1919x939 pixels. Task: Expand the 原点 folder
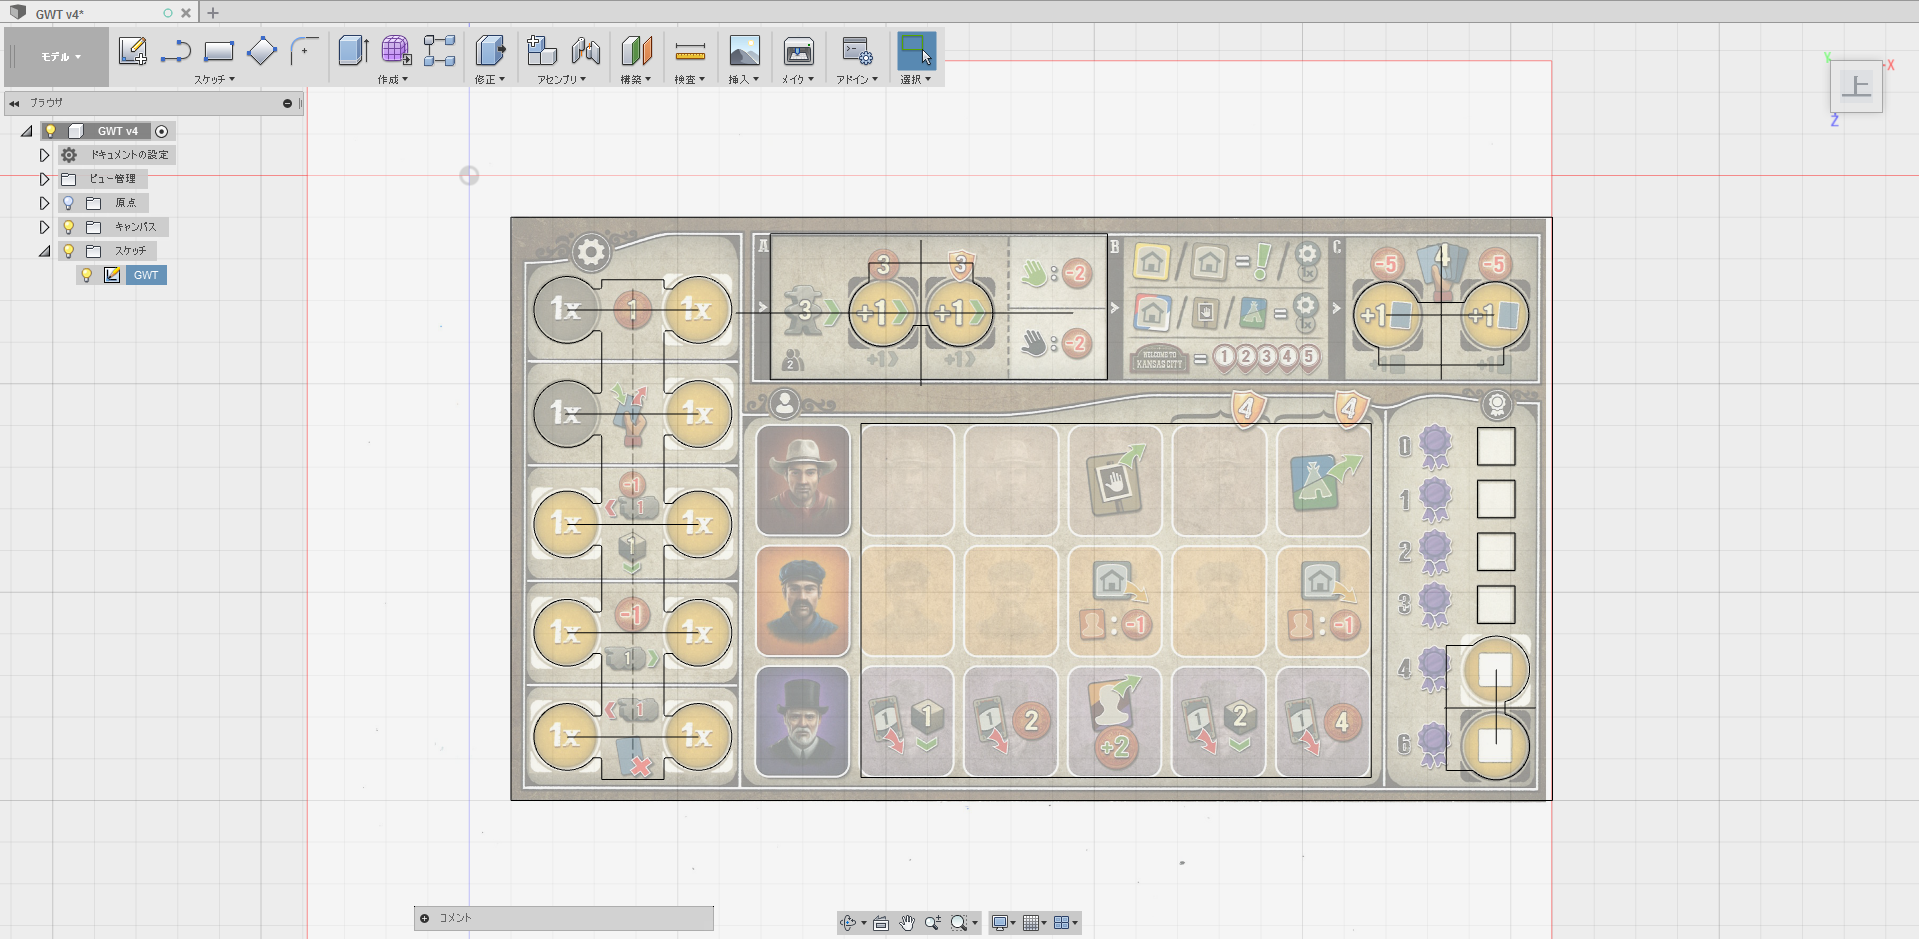click(x=44, y=203)
